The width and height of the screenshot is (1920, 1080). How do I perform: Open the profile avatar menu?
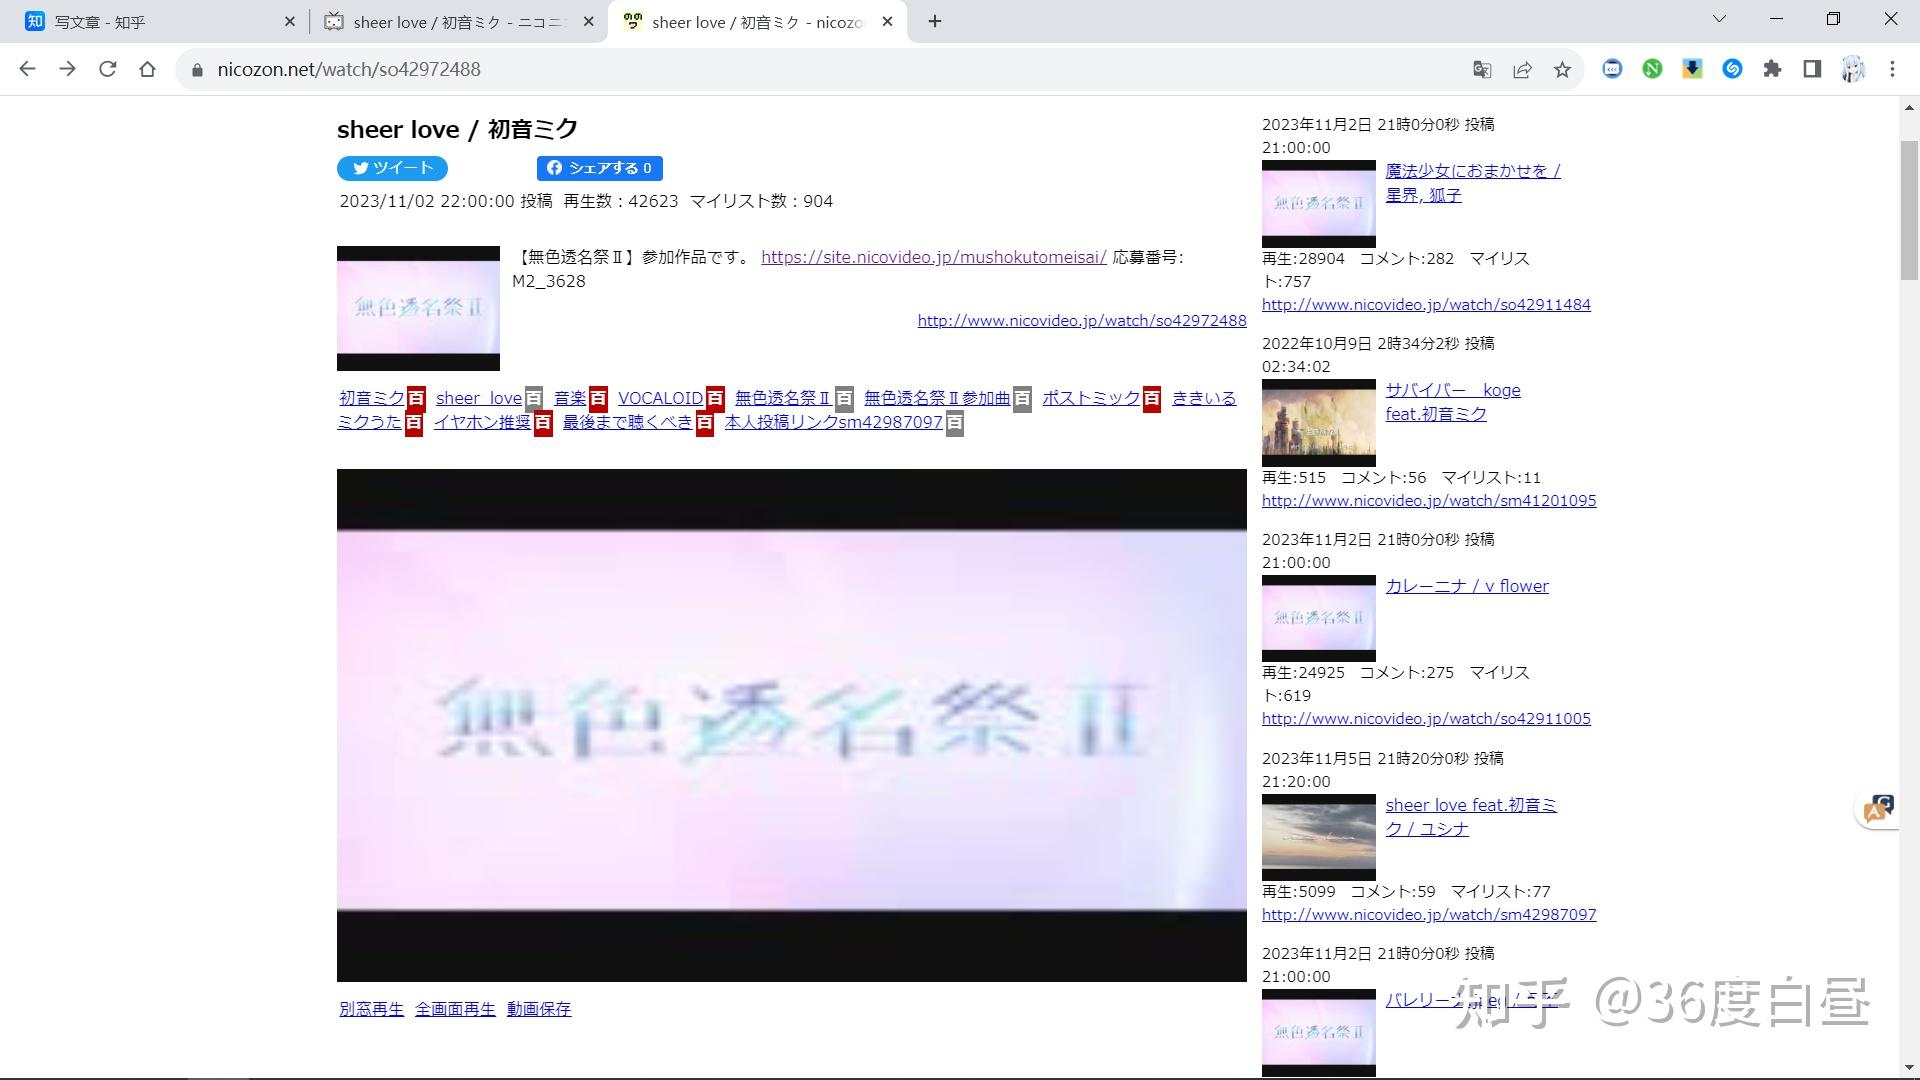(1852, 69)
